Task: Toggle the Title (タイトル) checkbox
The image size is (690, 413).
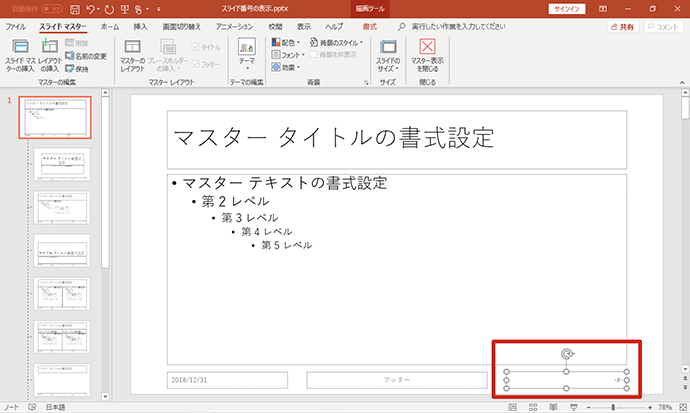Action: coord(195,47)
